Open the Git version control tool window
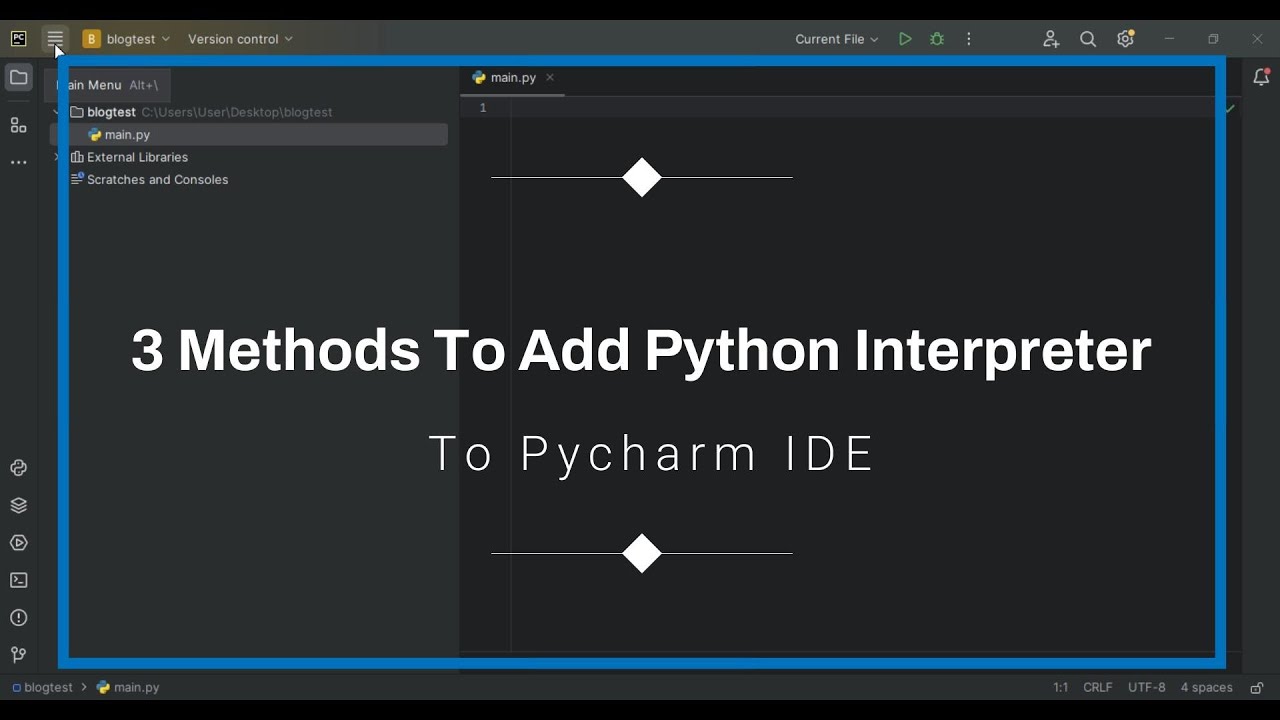Screen dimensions: 1280x720 [18, 655]
